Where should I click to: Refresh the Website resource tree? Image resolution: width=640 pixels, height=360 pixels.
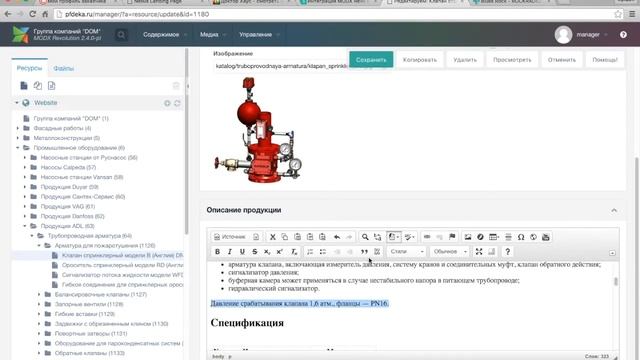click(177, 103)
